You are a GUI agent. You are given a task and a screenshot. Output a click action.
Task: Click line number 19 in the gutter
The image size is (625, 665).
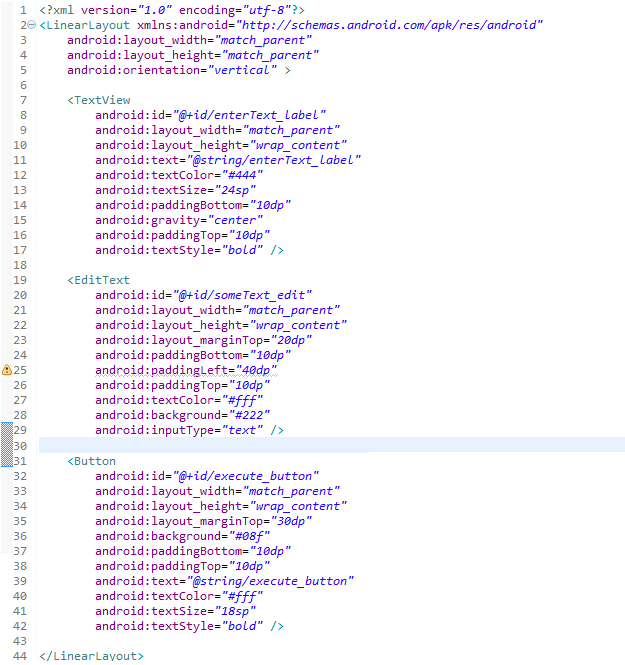tap(20, 280)
